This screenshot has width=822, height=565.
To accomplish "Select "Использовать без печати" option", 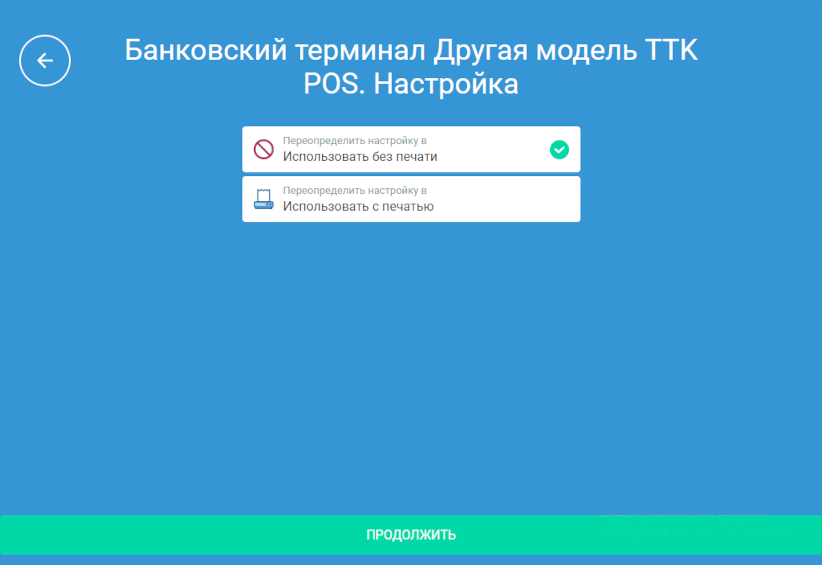I will 411,149.
